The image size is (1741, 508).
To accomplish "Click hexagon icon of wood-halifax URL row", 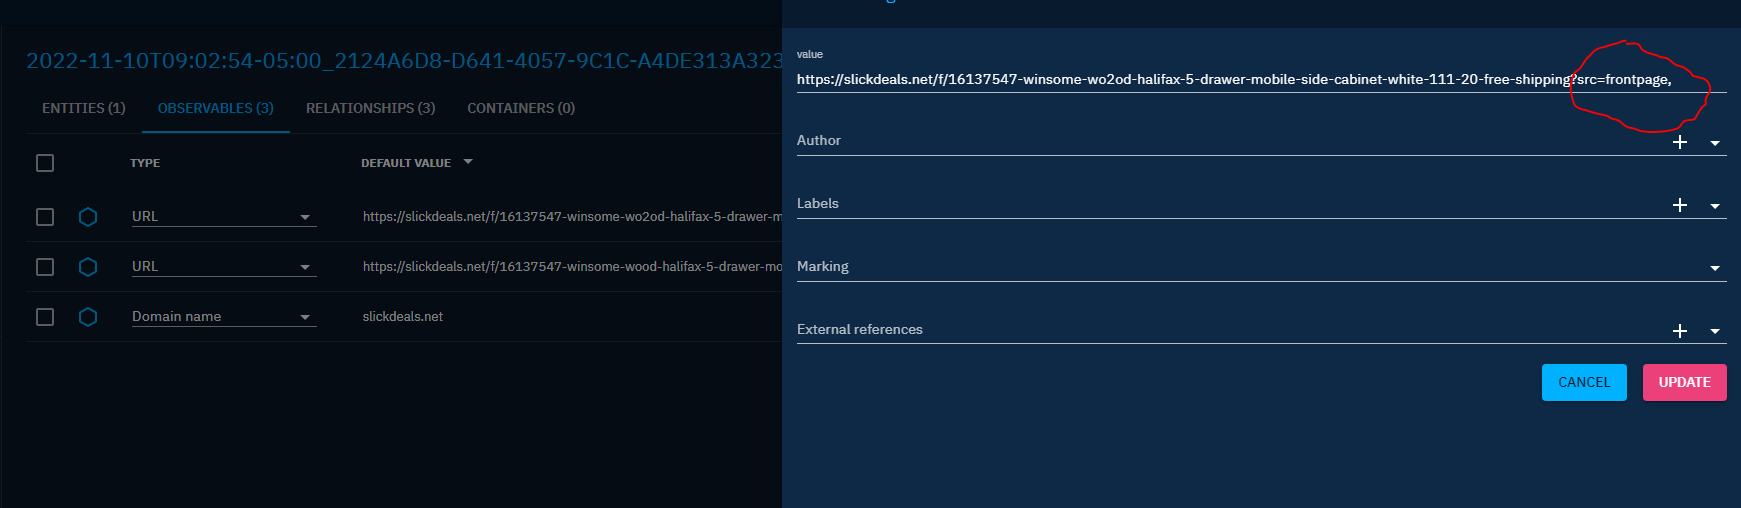I will click(x=88, y=267).
